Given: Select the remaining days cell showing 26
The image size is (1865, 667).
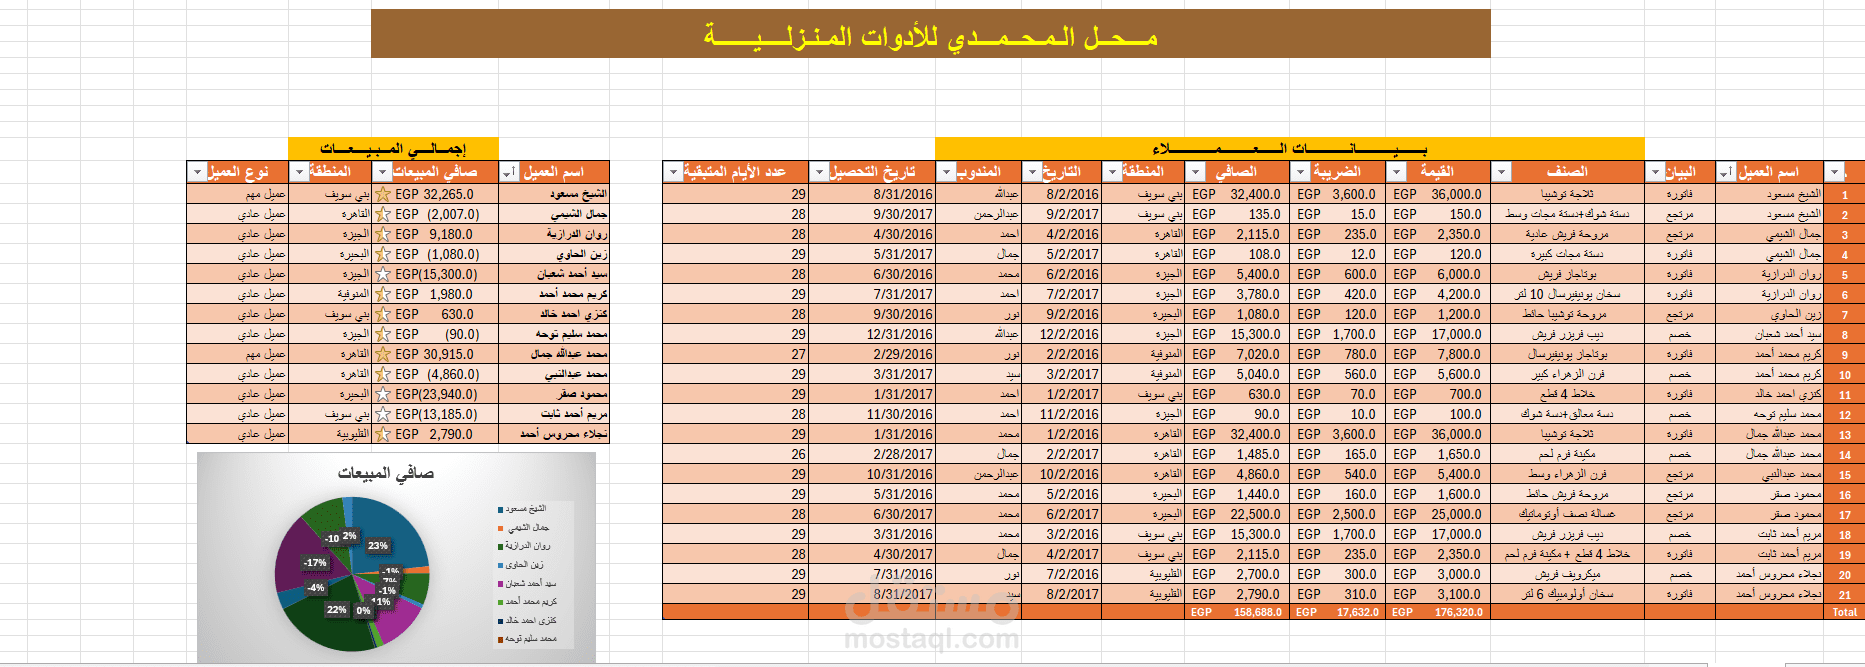Looking at the screenshot, I should point(735,454).
